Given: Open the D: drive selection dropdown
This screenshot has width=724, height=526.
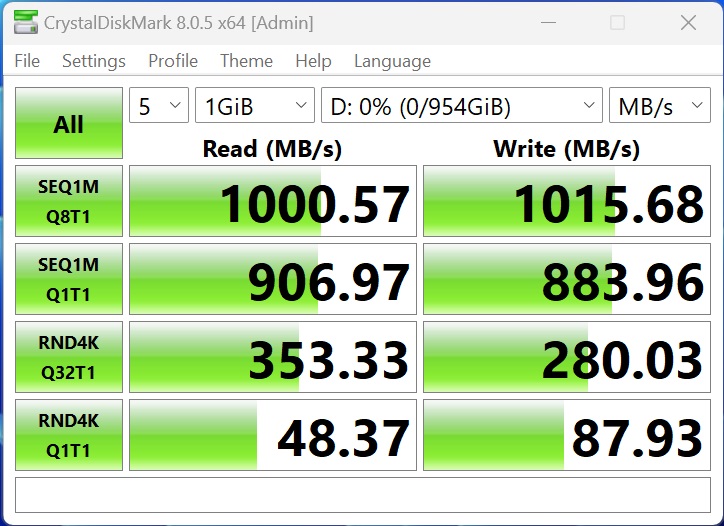Looking at the screenshot, I should [461, 106].
